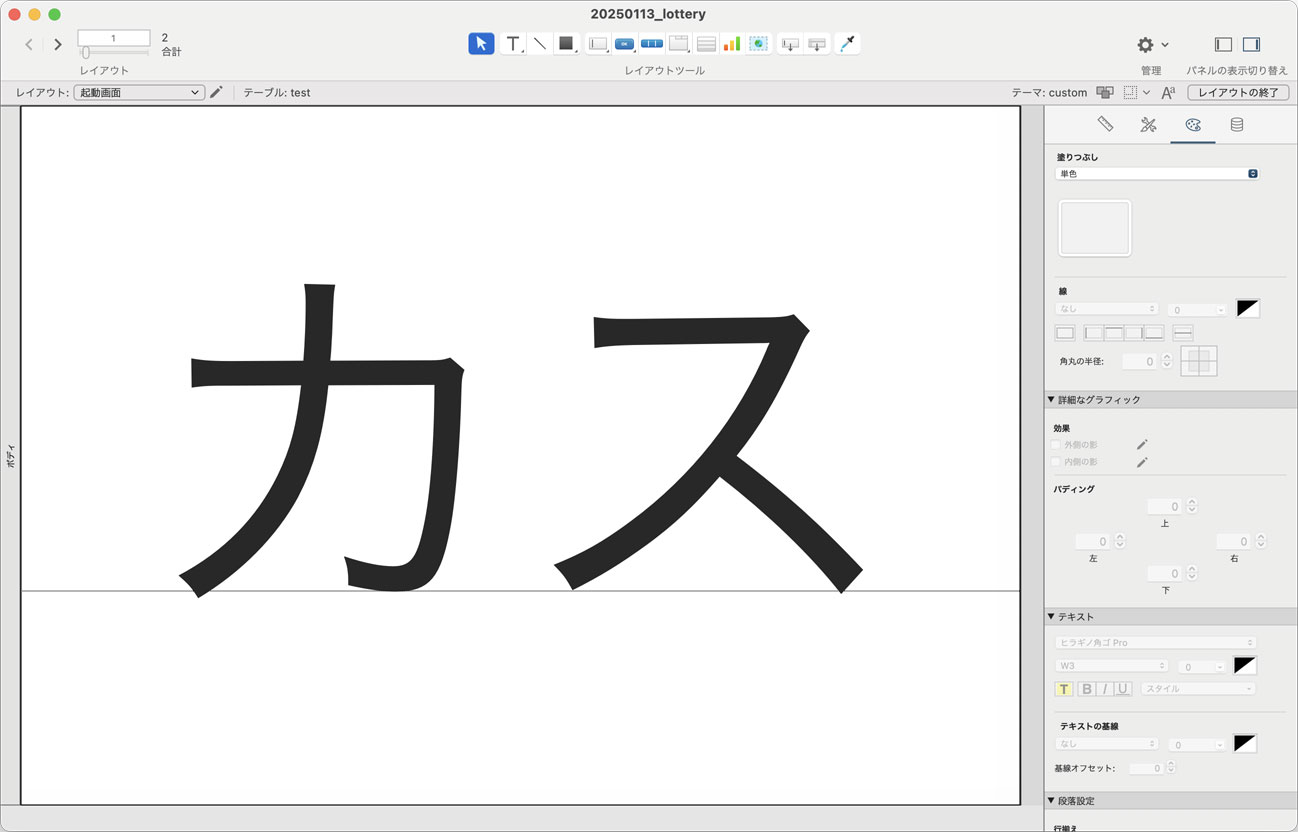The image size is (1298, 832).
Task: Toggle the right inspector panel display
Action: (x=1251, y=45)
